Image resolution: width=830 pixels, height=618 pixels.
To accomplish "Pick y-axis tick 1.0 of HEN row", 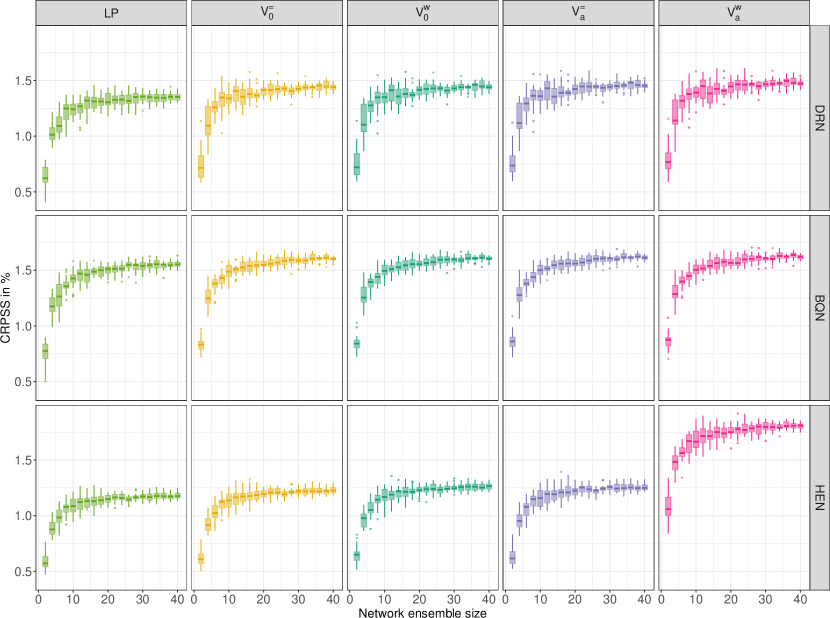I will [x=24, y=515].
